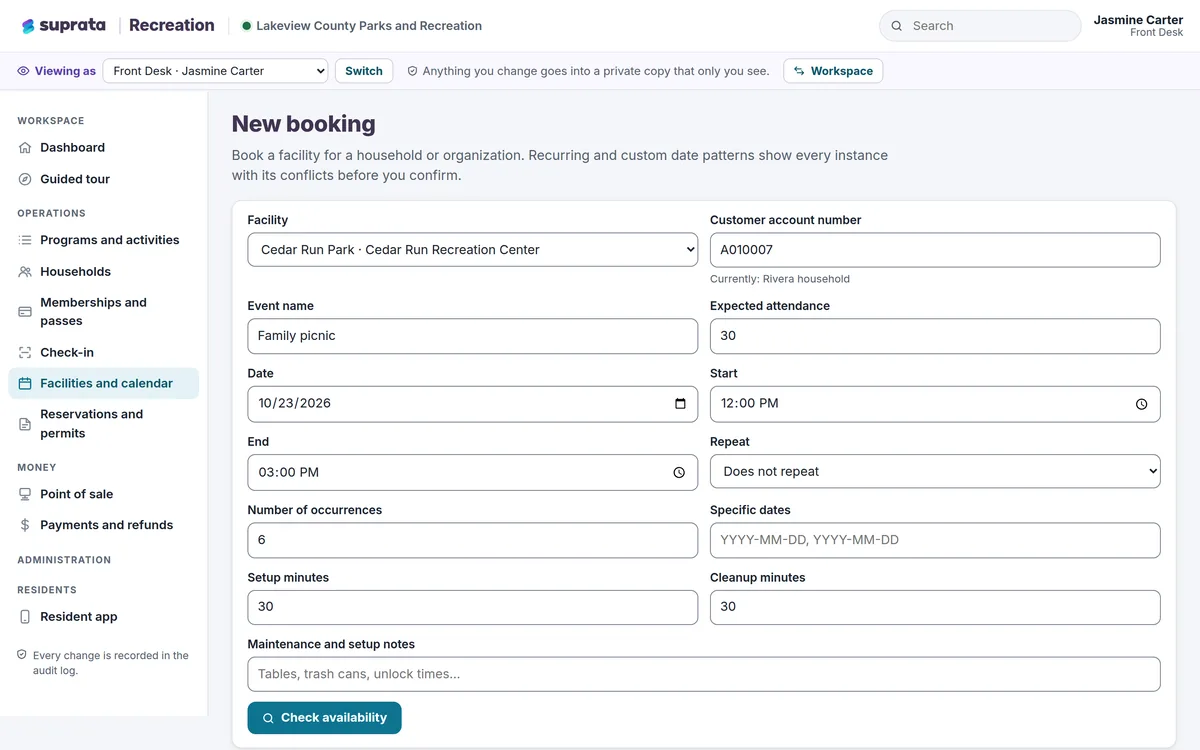1200x750 pixels.
Task: Click the Customer account number field
Action: click(935, 250)
